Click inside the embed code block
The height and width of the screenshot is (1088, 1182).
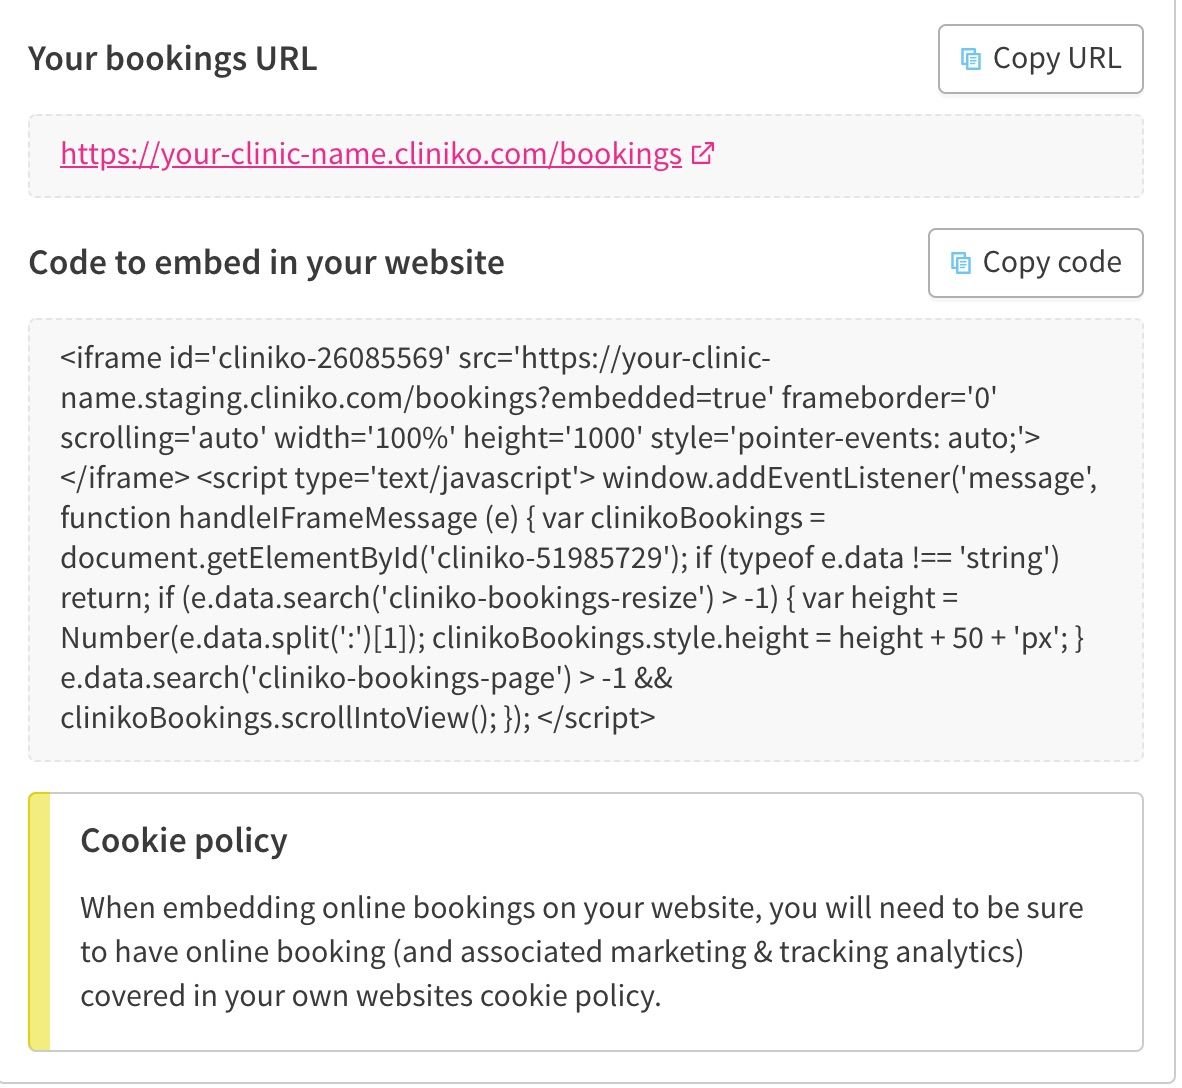coord(586,539)
